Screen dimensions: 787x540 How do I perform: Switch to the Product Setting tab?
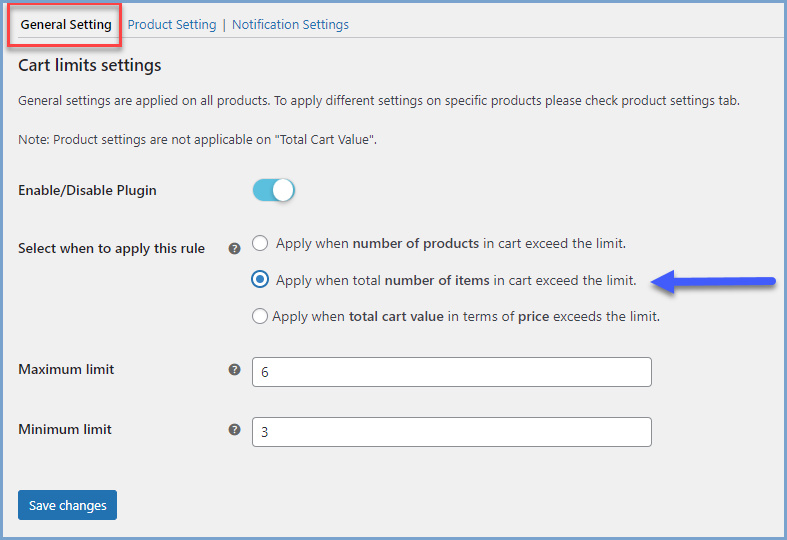pos(172,25)
